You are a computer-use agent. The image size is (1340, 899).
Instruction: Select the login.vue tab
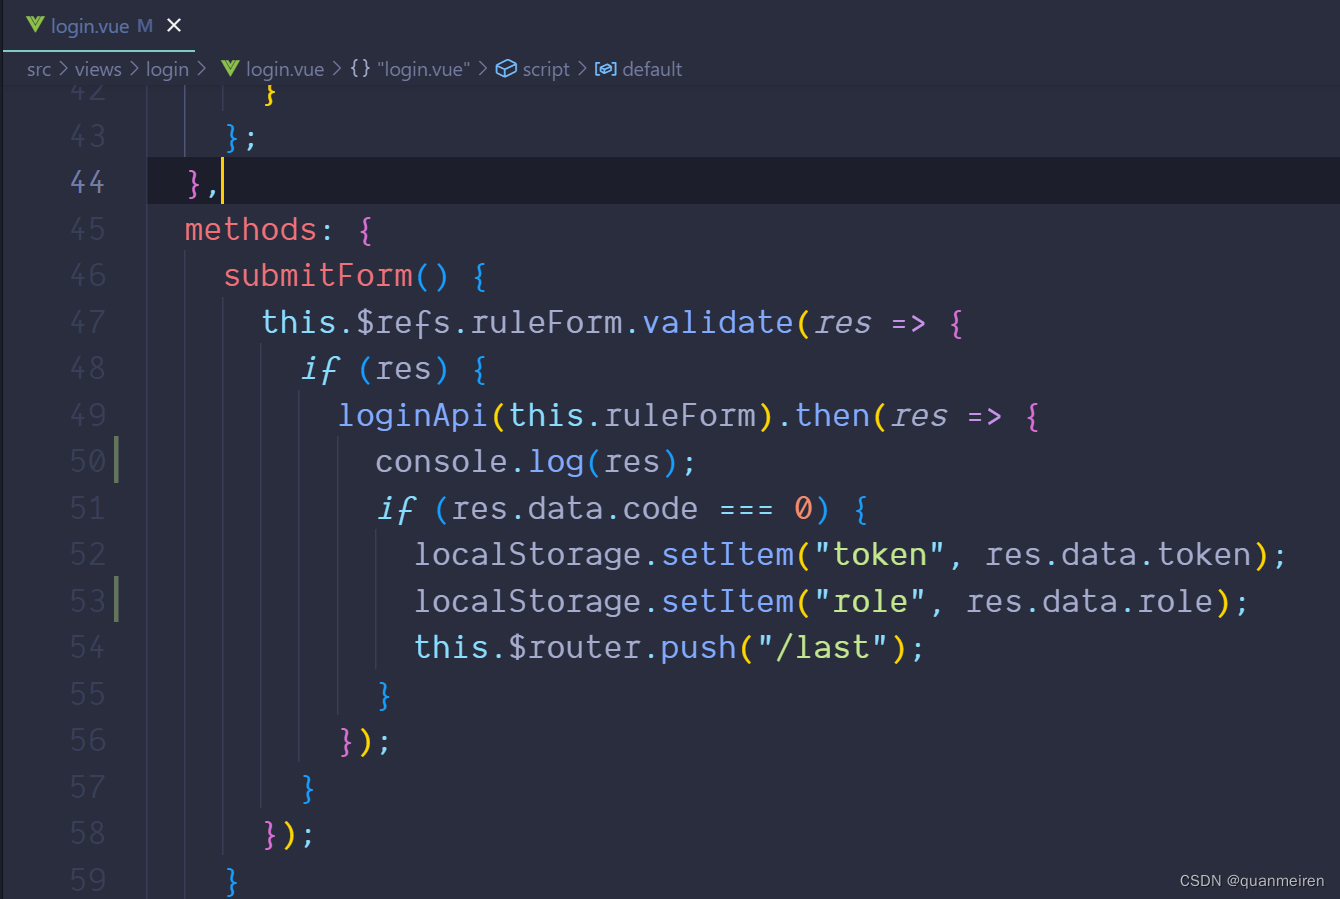pyautogui.click(x=100, y=25)
